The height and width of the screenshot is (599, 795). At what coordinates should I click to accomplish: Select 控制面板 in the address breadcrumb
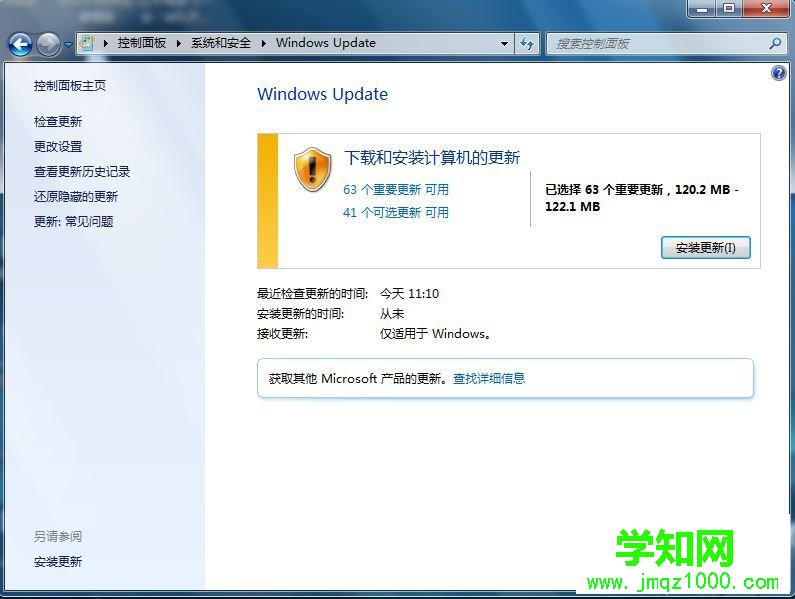[142, 43]
